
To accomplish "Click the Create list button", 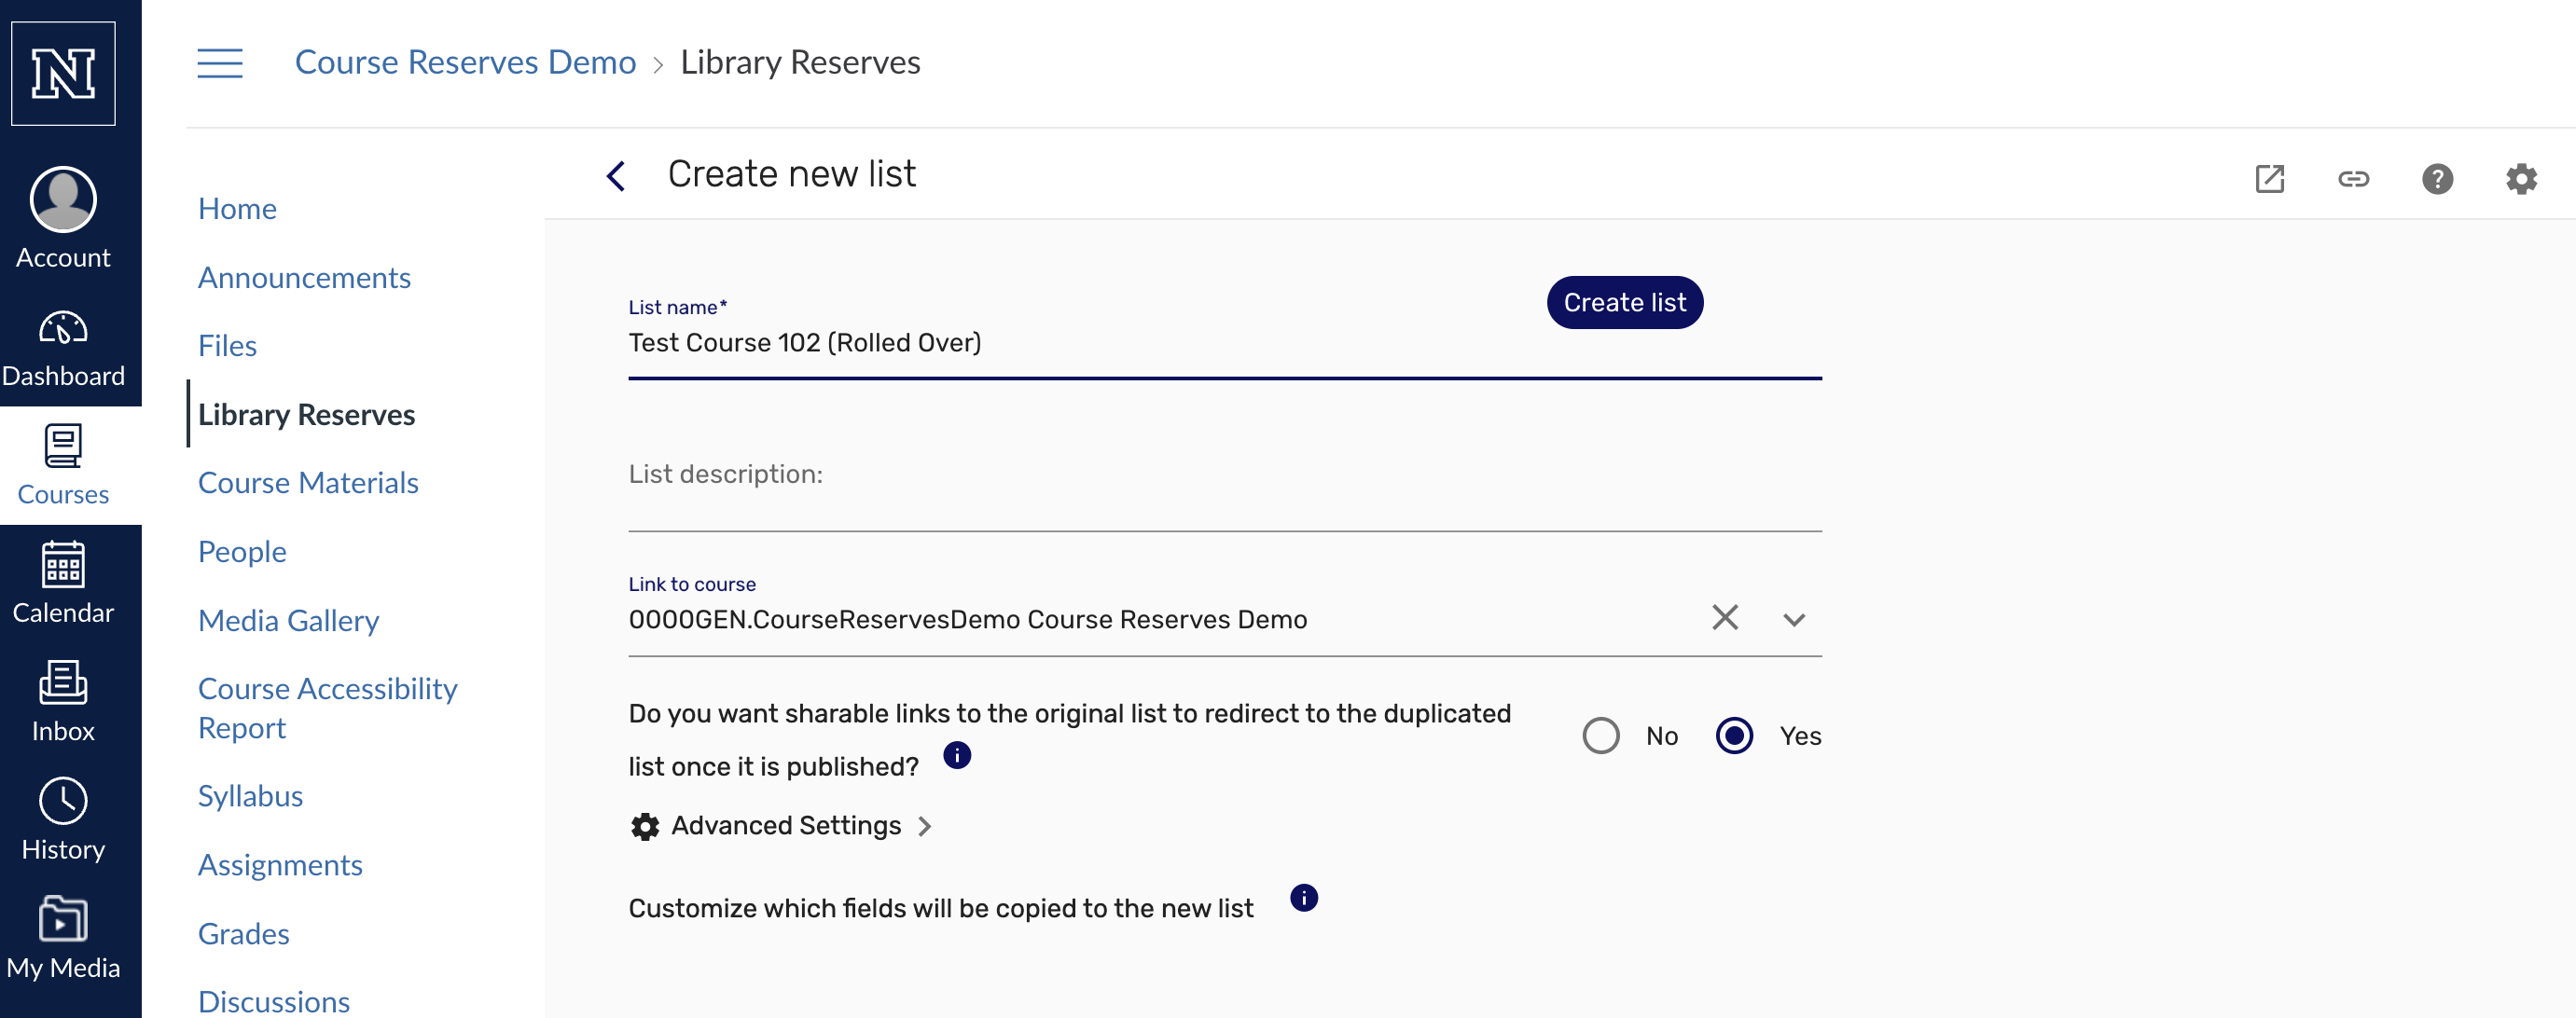I will pos(1624,302).
